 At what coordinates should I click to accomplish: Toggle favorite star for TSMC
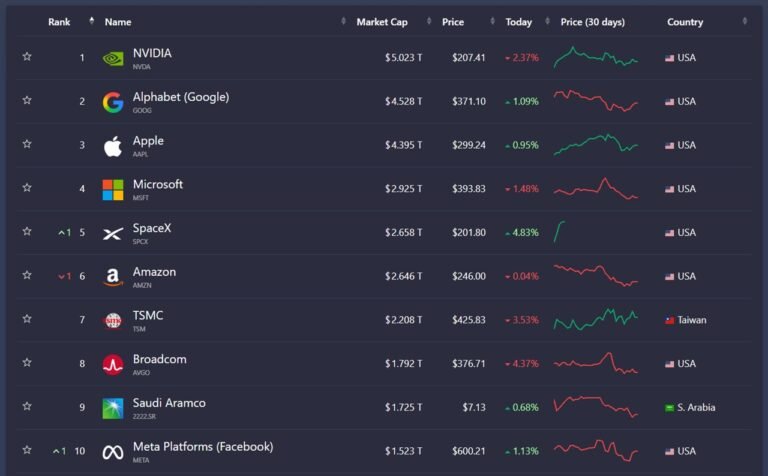[x=27, y=319]
